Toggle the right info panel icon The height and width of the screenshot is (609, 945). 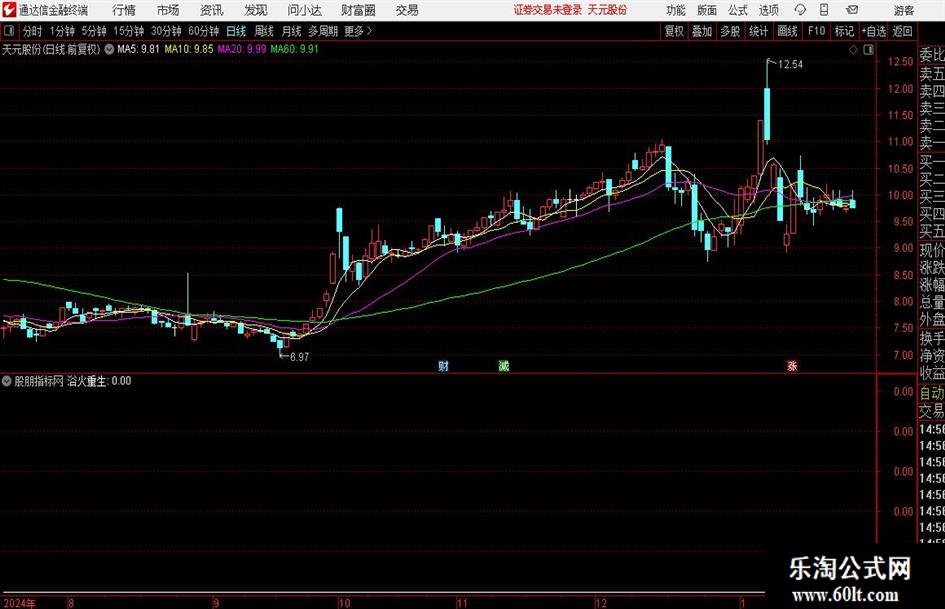868,50
